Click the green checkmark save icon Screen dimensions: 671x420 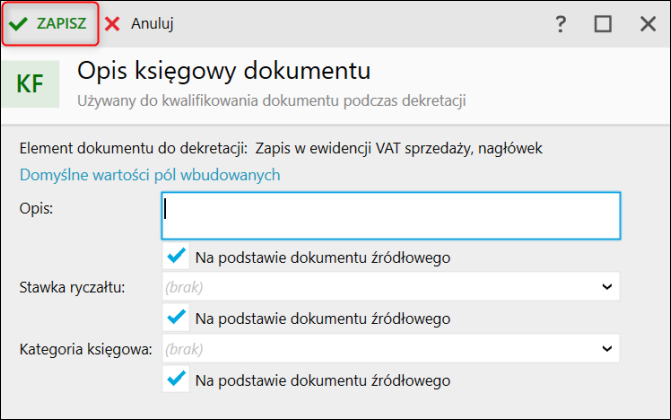[x=18, y=23]
